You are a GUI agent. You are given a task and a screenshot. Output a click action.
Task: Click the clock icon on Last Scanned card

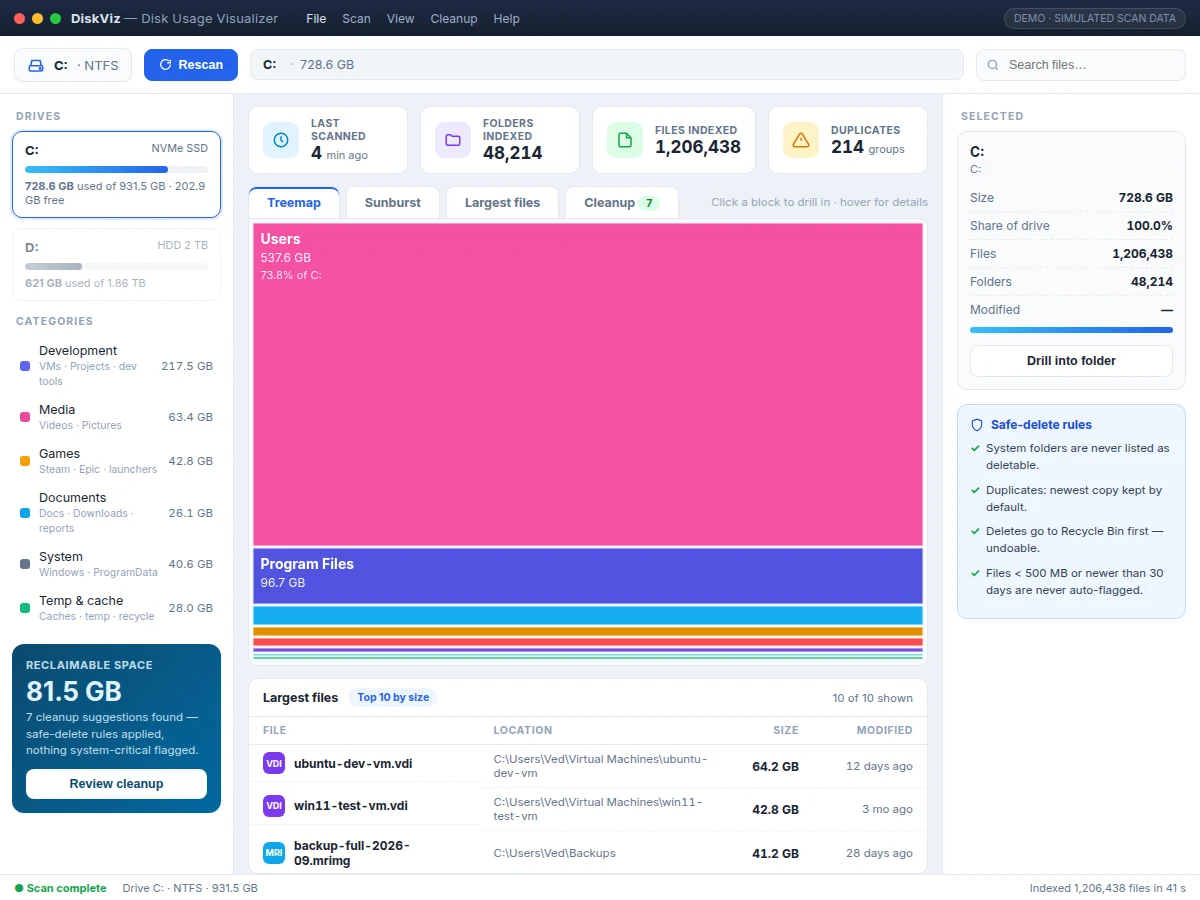[x=281, y=140]
